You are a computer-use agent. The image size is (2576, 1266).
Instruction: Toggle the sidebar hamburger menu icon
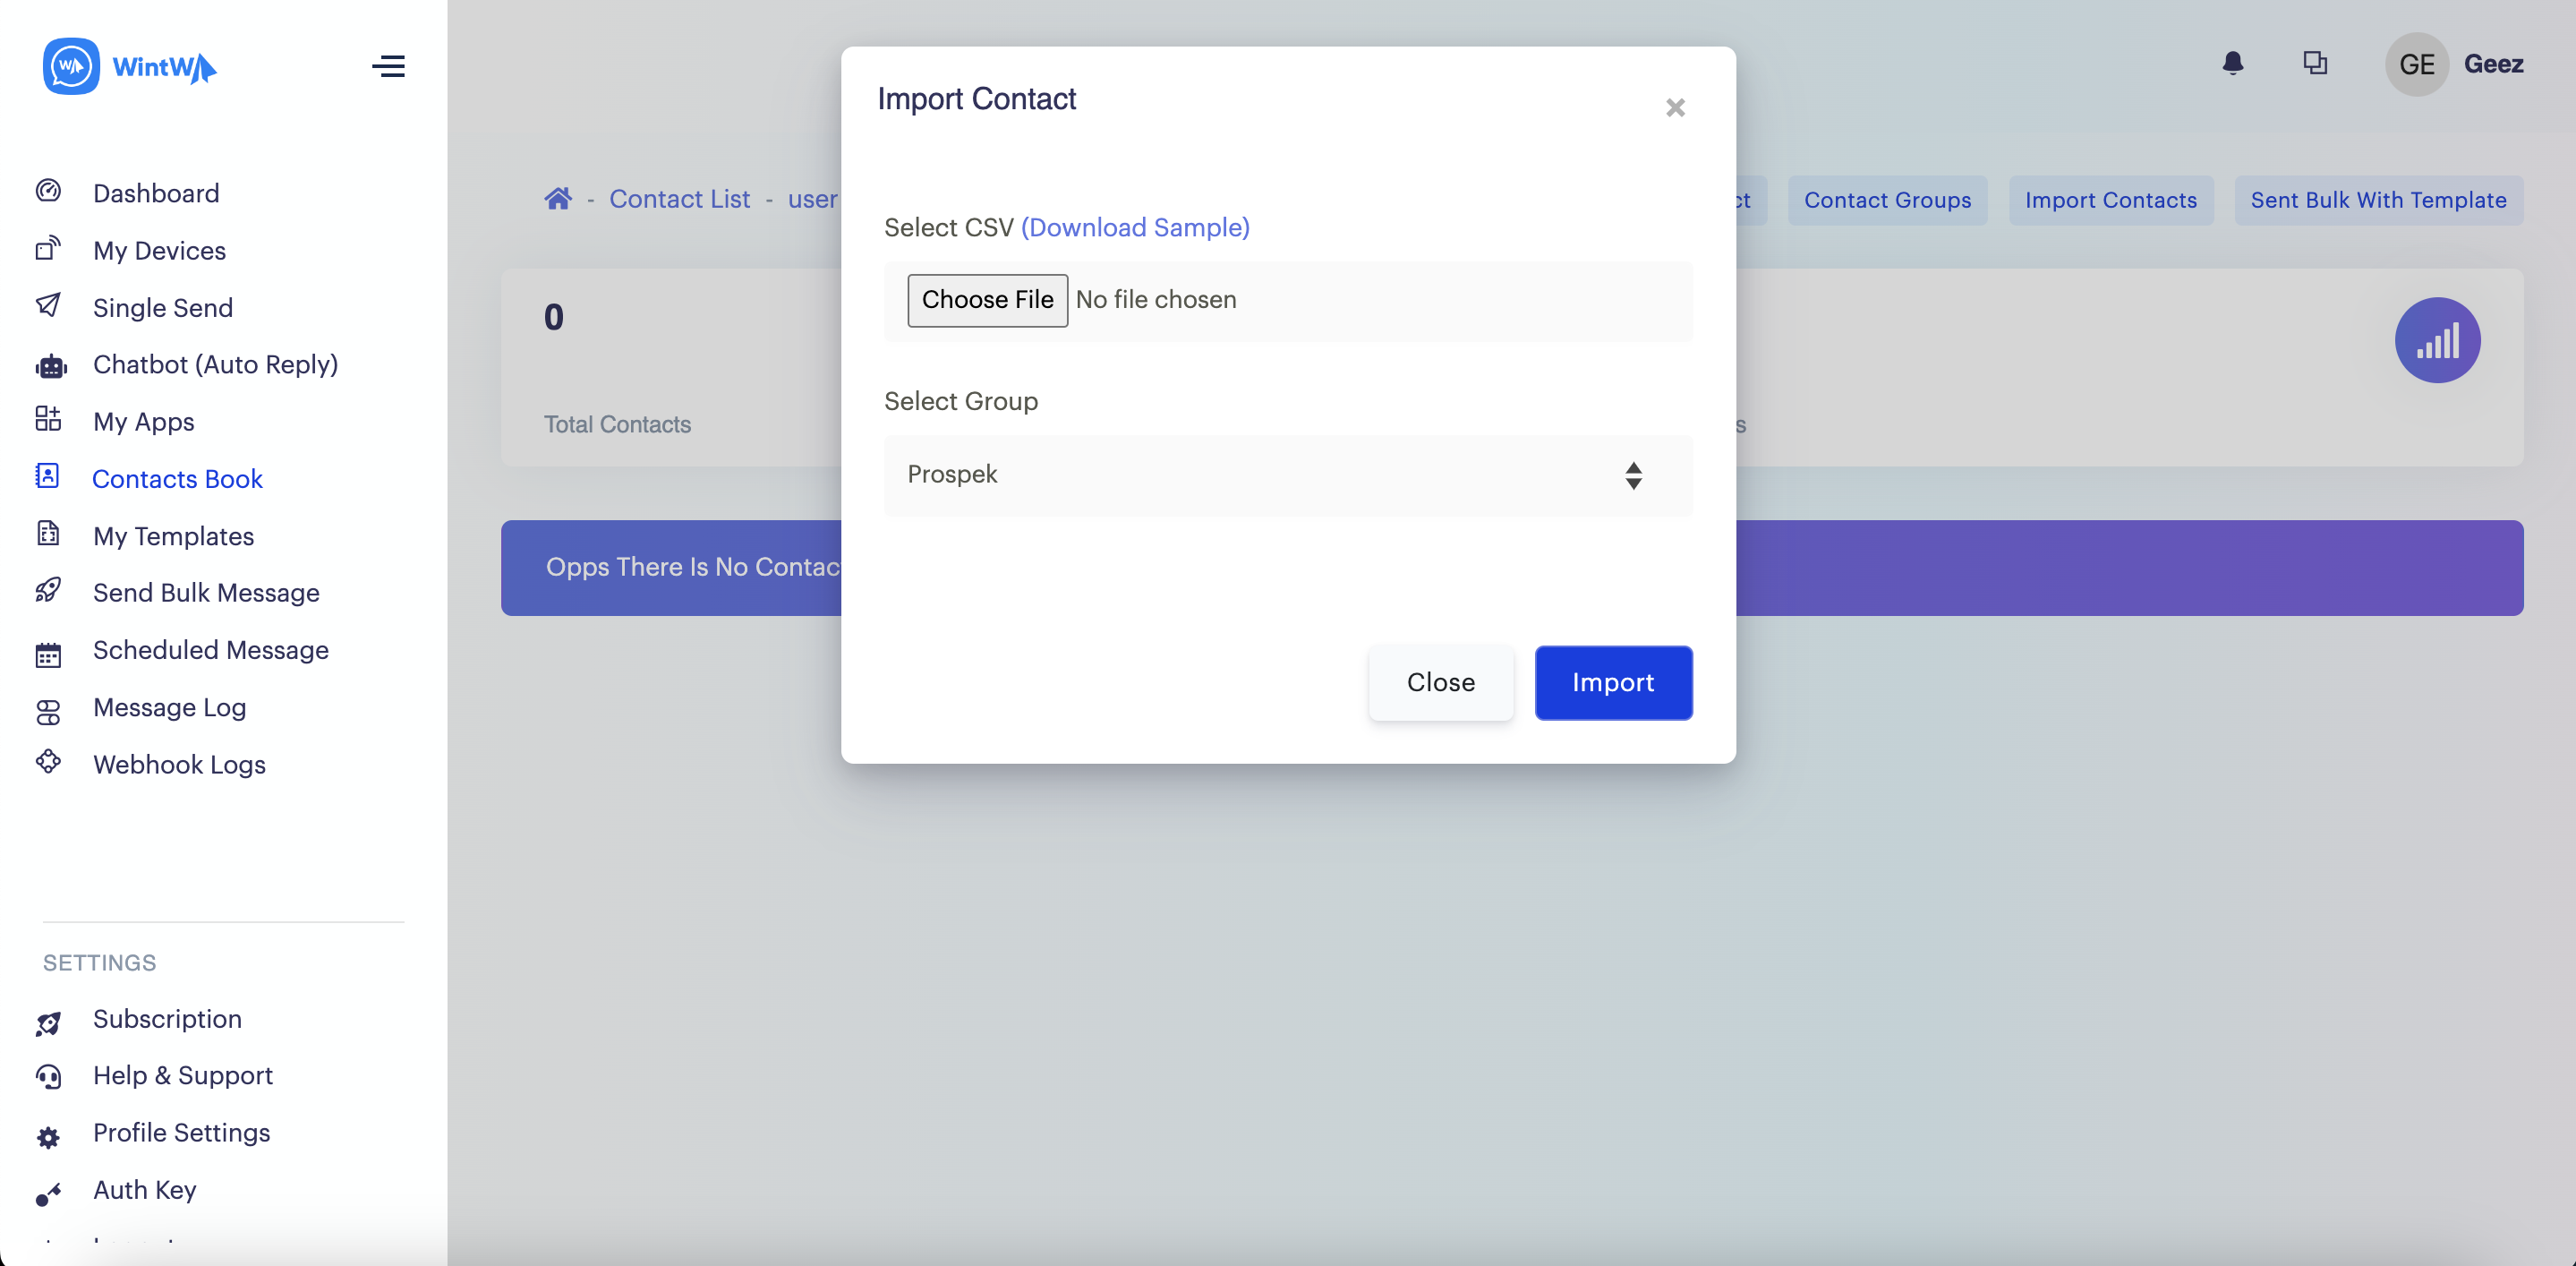tap(388, 66)
